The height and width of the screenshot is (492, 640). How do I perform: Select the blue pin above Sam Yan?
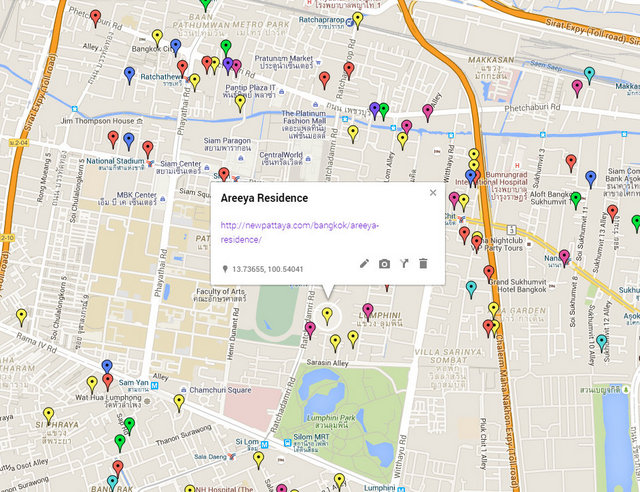point(107,368)
